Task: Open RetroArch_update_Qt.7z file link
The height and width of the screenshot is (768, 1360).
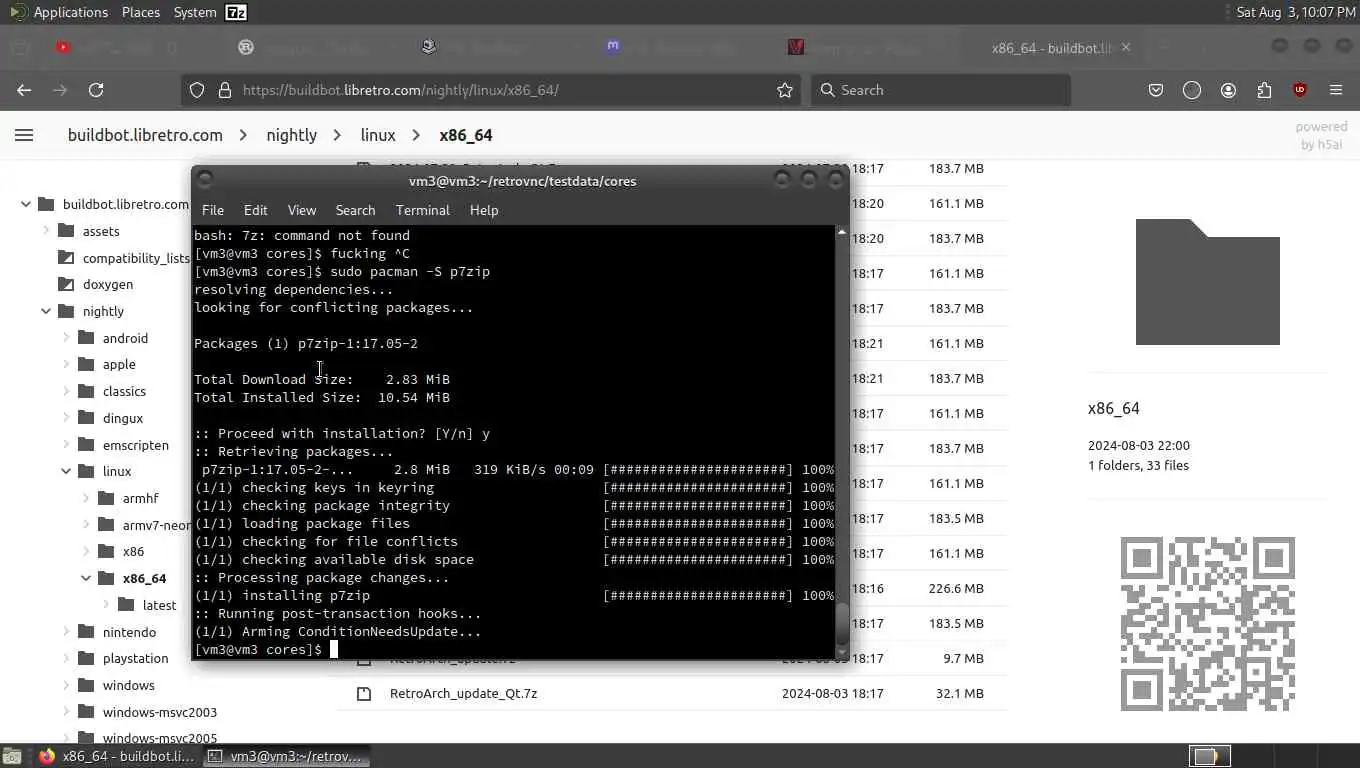Action: 463,693
